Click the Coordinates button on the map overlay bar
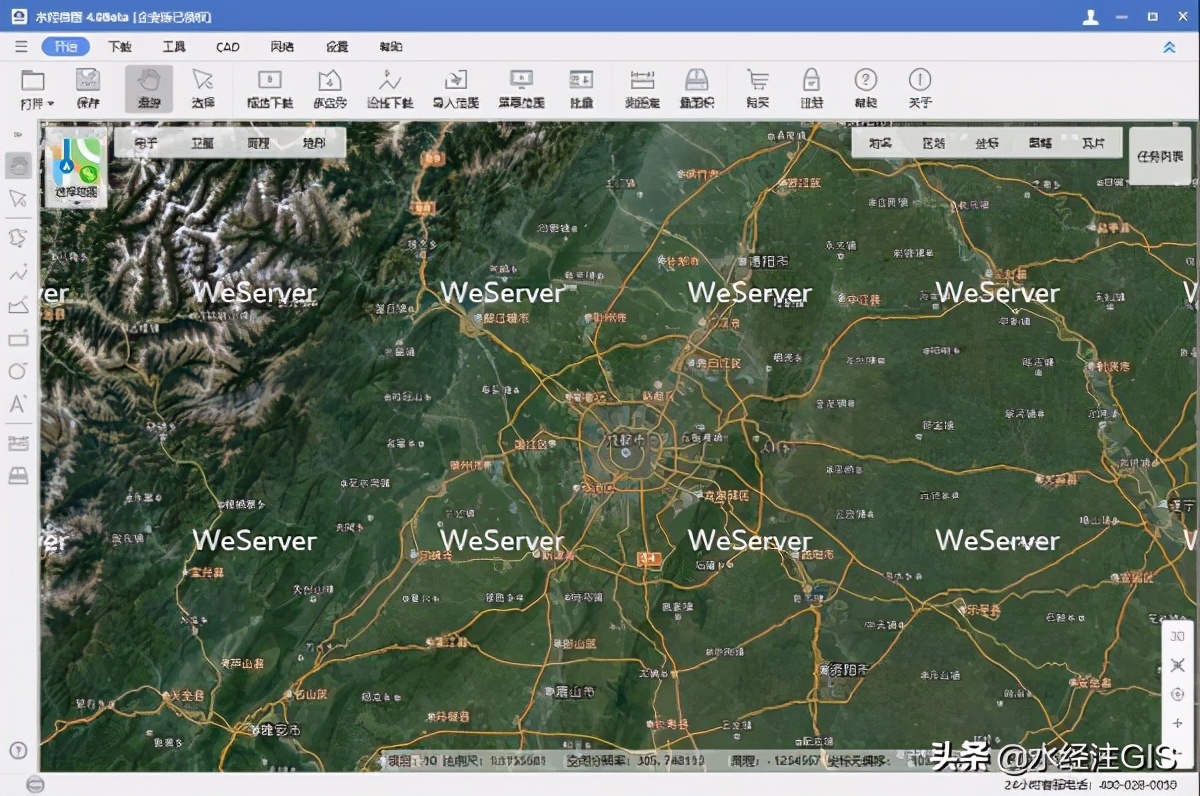Image resolution: width=1200 pixels, height=796 pixels. click(x=987, y=143)
